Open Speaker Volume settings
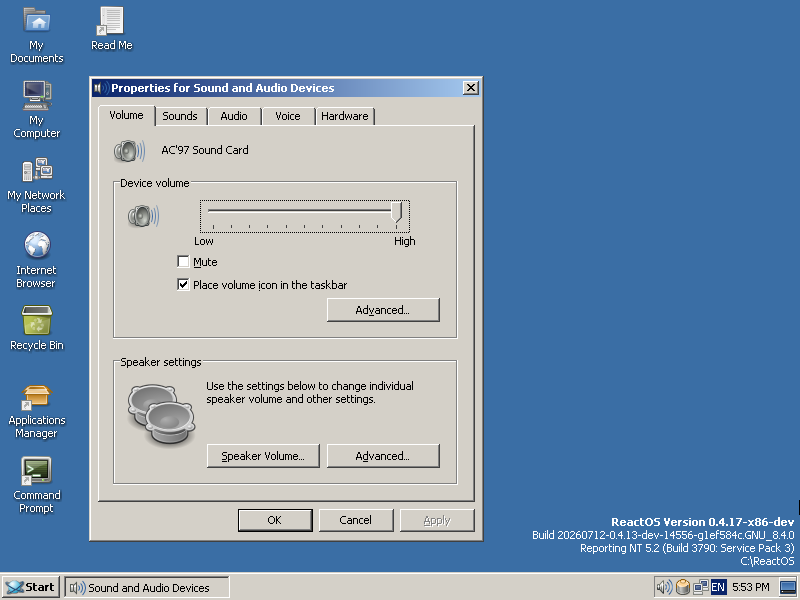 point(263,456)
